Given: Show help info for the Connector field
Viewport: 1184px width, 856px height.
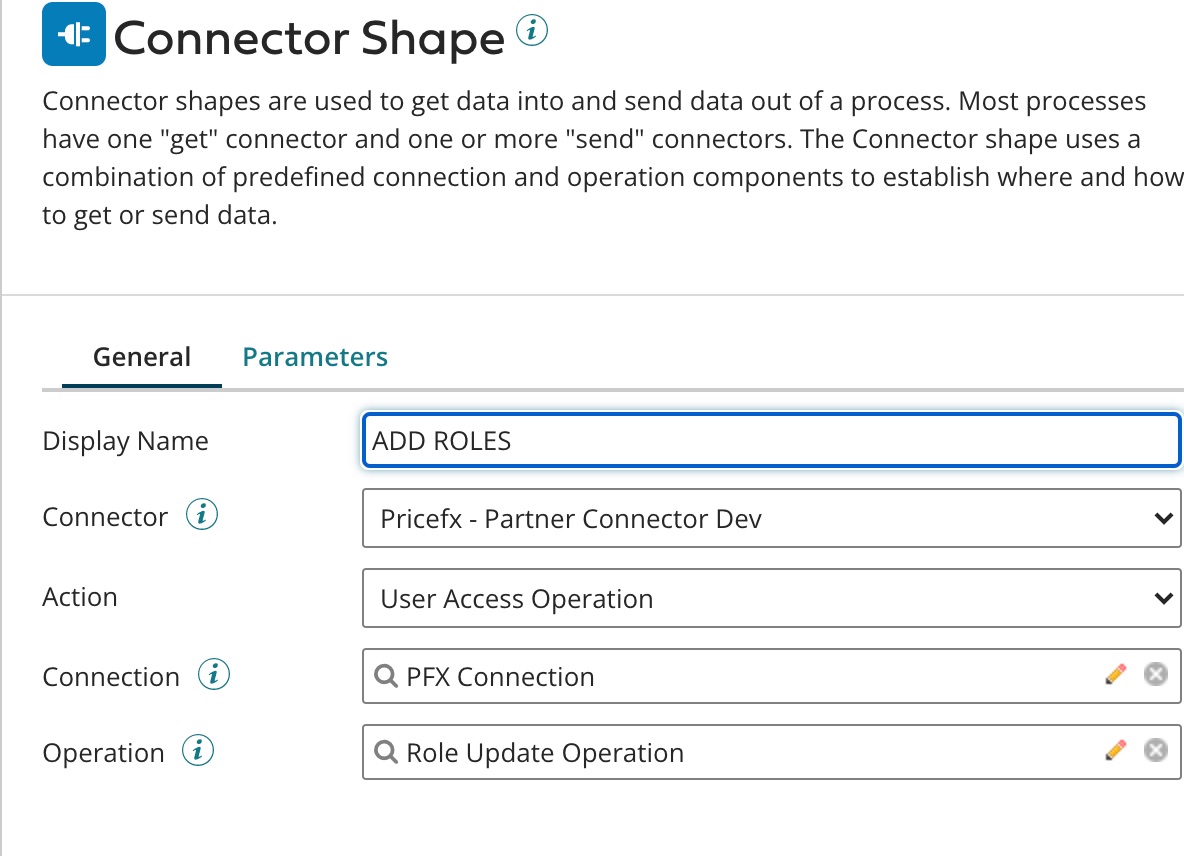Looking at the screenshot, I should (203, 516).
